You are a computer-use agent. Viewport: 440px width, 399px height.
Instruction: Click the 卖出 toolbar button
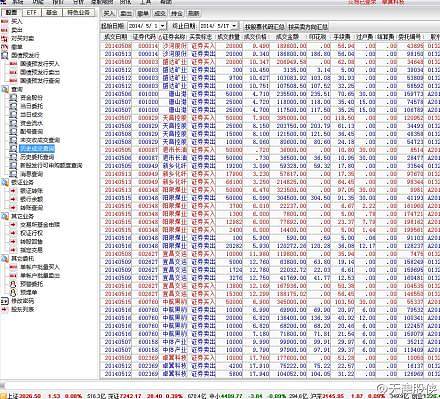pyautogui.click(x=126, y=13)
